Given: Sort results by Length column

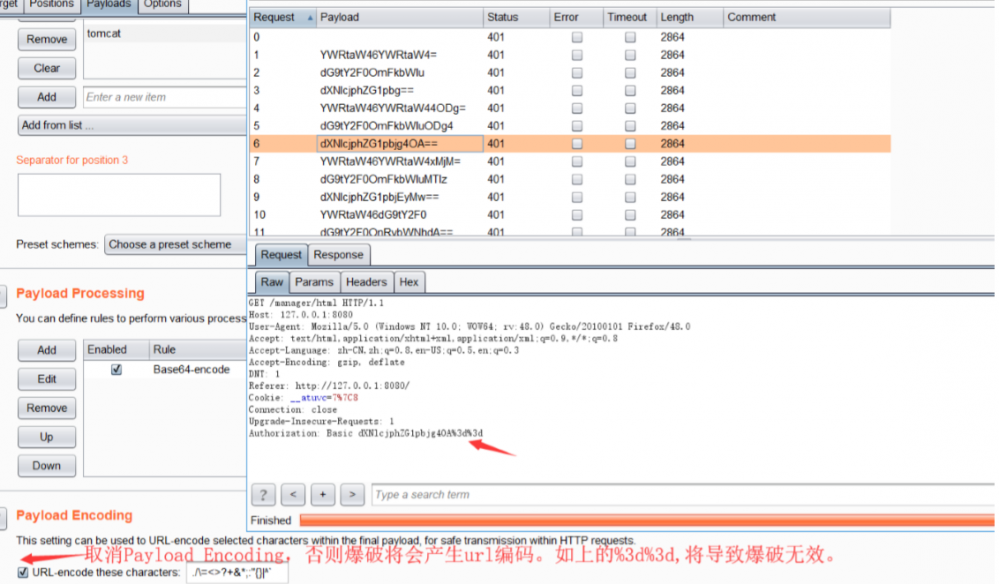Looking at the screenshot, I should [690, 18].
